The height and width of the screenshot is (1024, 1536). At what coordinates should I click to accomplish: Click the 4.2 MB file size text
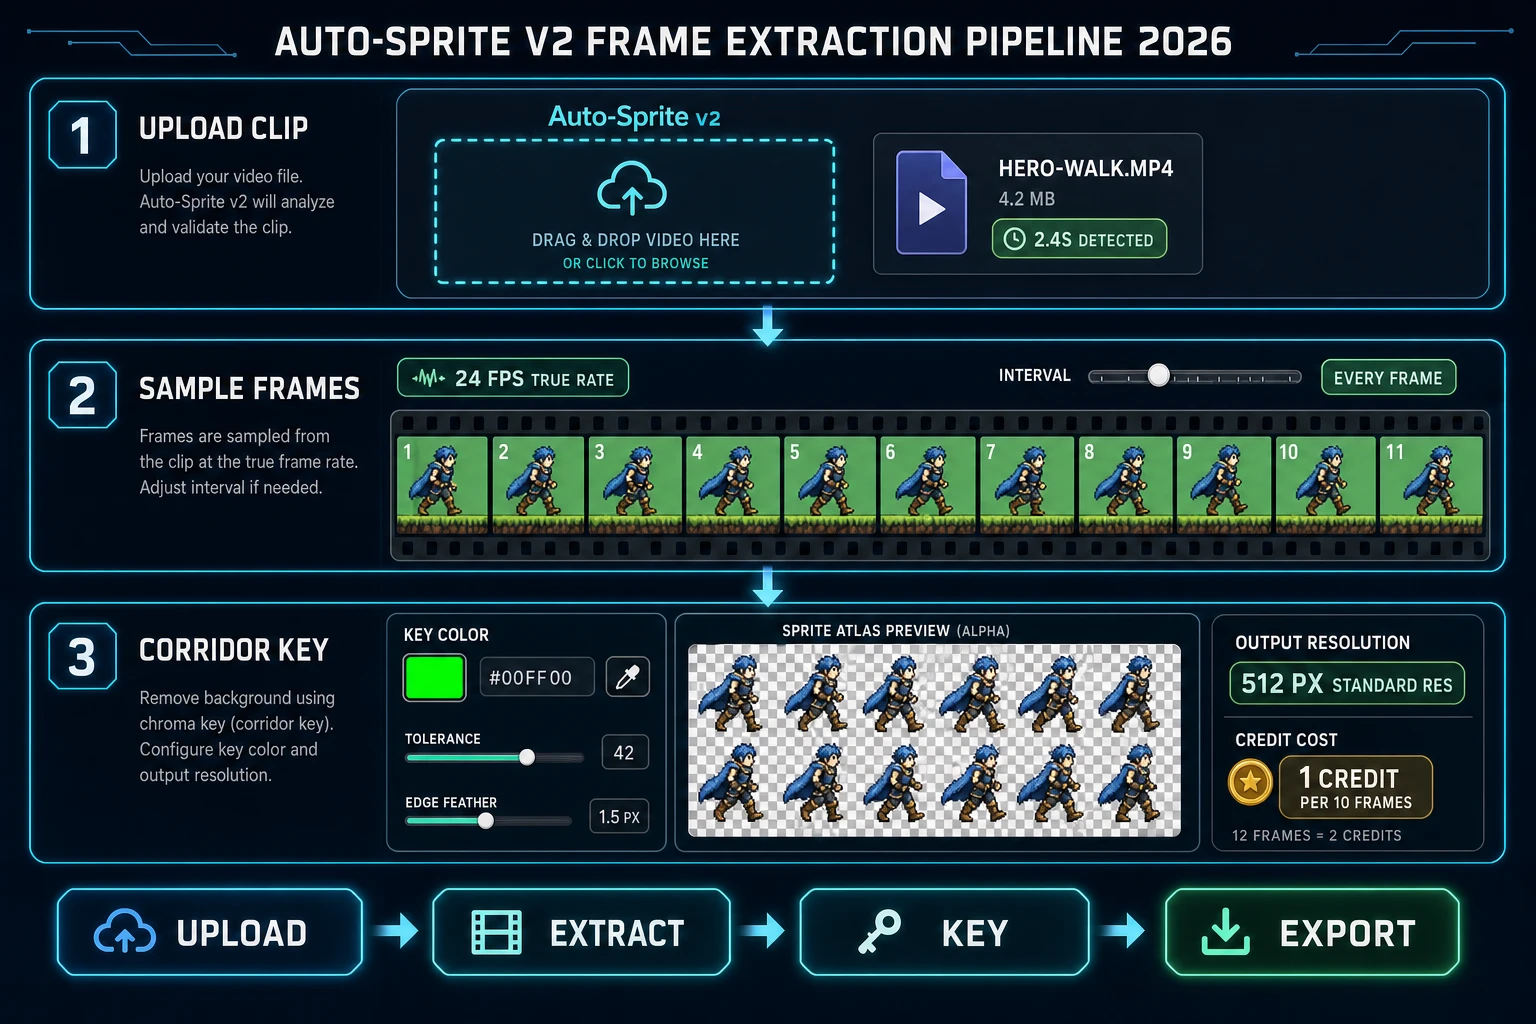coord(1027,199)
